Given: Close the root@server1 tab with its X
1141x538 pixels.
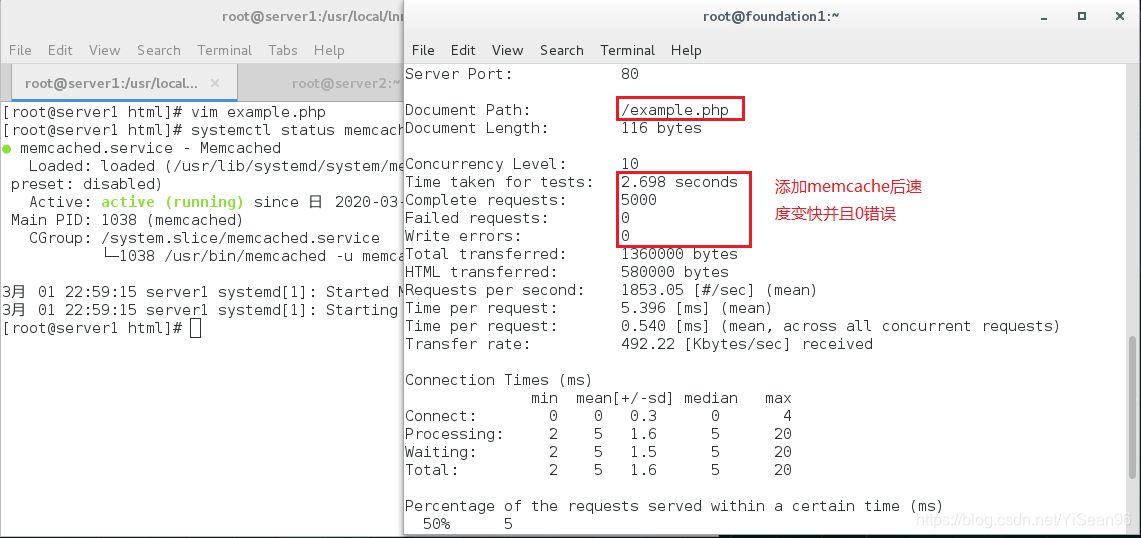Looking at the screenshot, I should [x=215, y=83].
